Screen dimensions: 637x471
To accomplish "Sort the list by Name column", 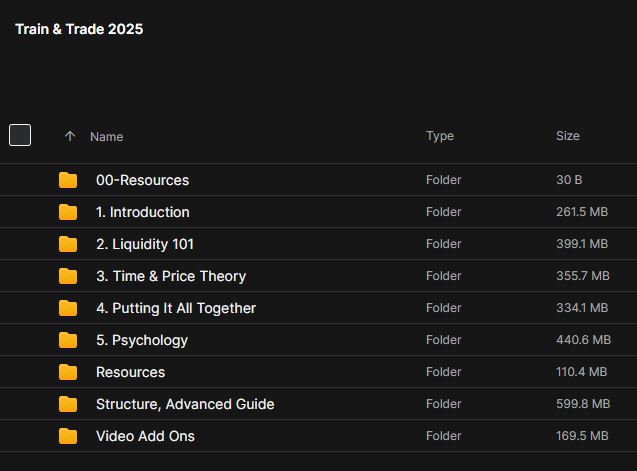I will coord(107,136).
